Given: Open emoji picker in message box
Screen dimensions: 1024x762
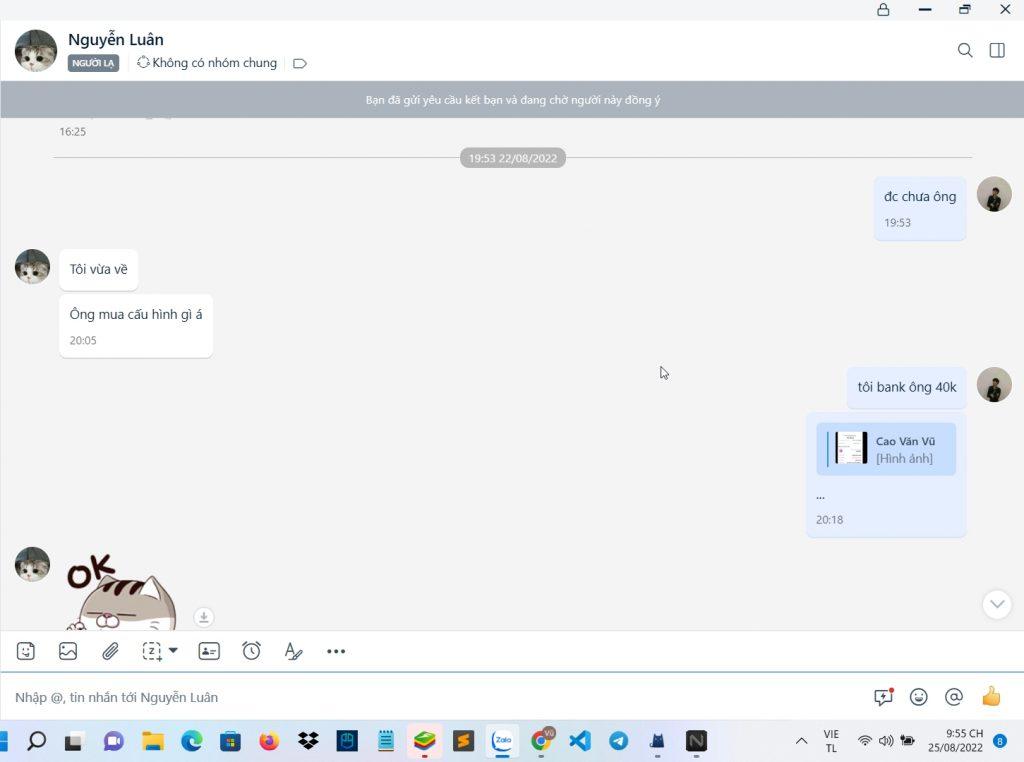Looking at the screenshot, I should click(918, 697).
